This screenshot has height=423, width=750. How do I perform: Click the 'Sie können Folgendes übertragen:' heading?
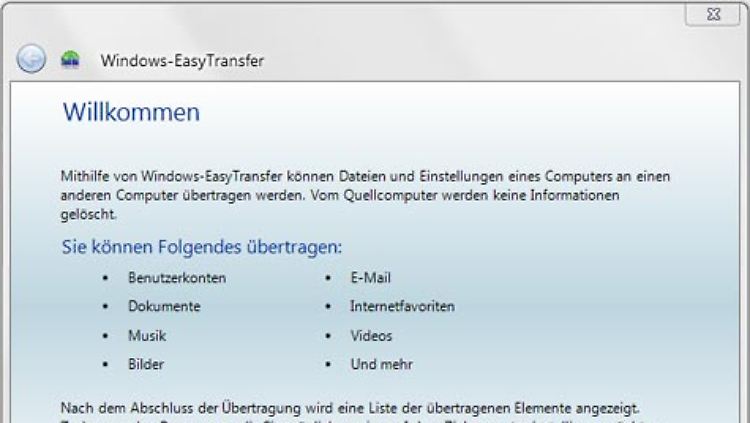(202, 247)
